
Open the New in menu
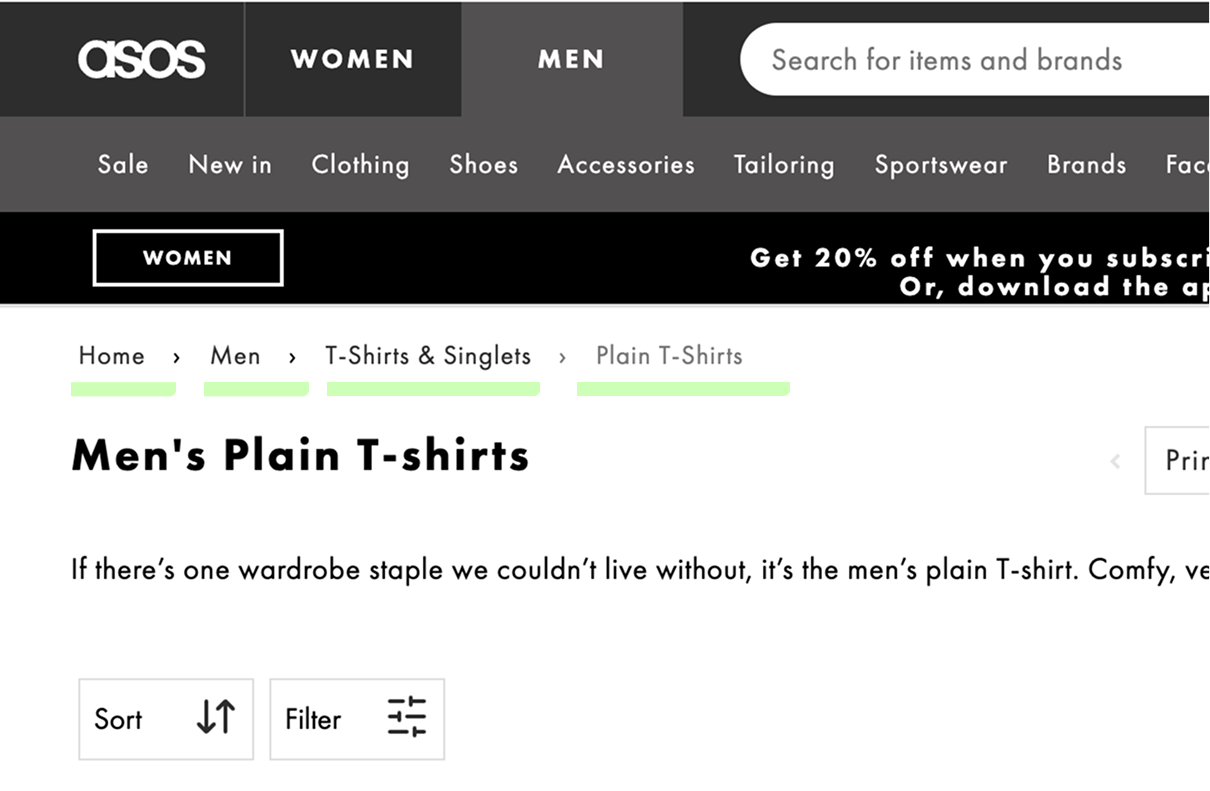click(230, 164)
